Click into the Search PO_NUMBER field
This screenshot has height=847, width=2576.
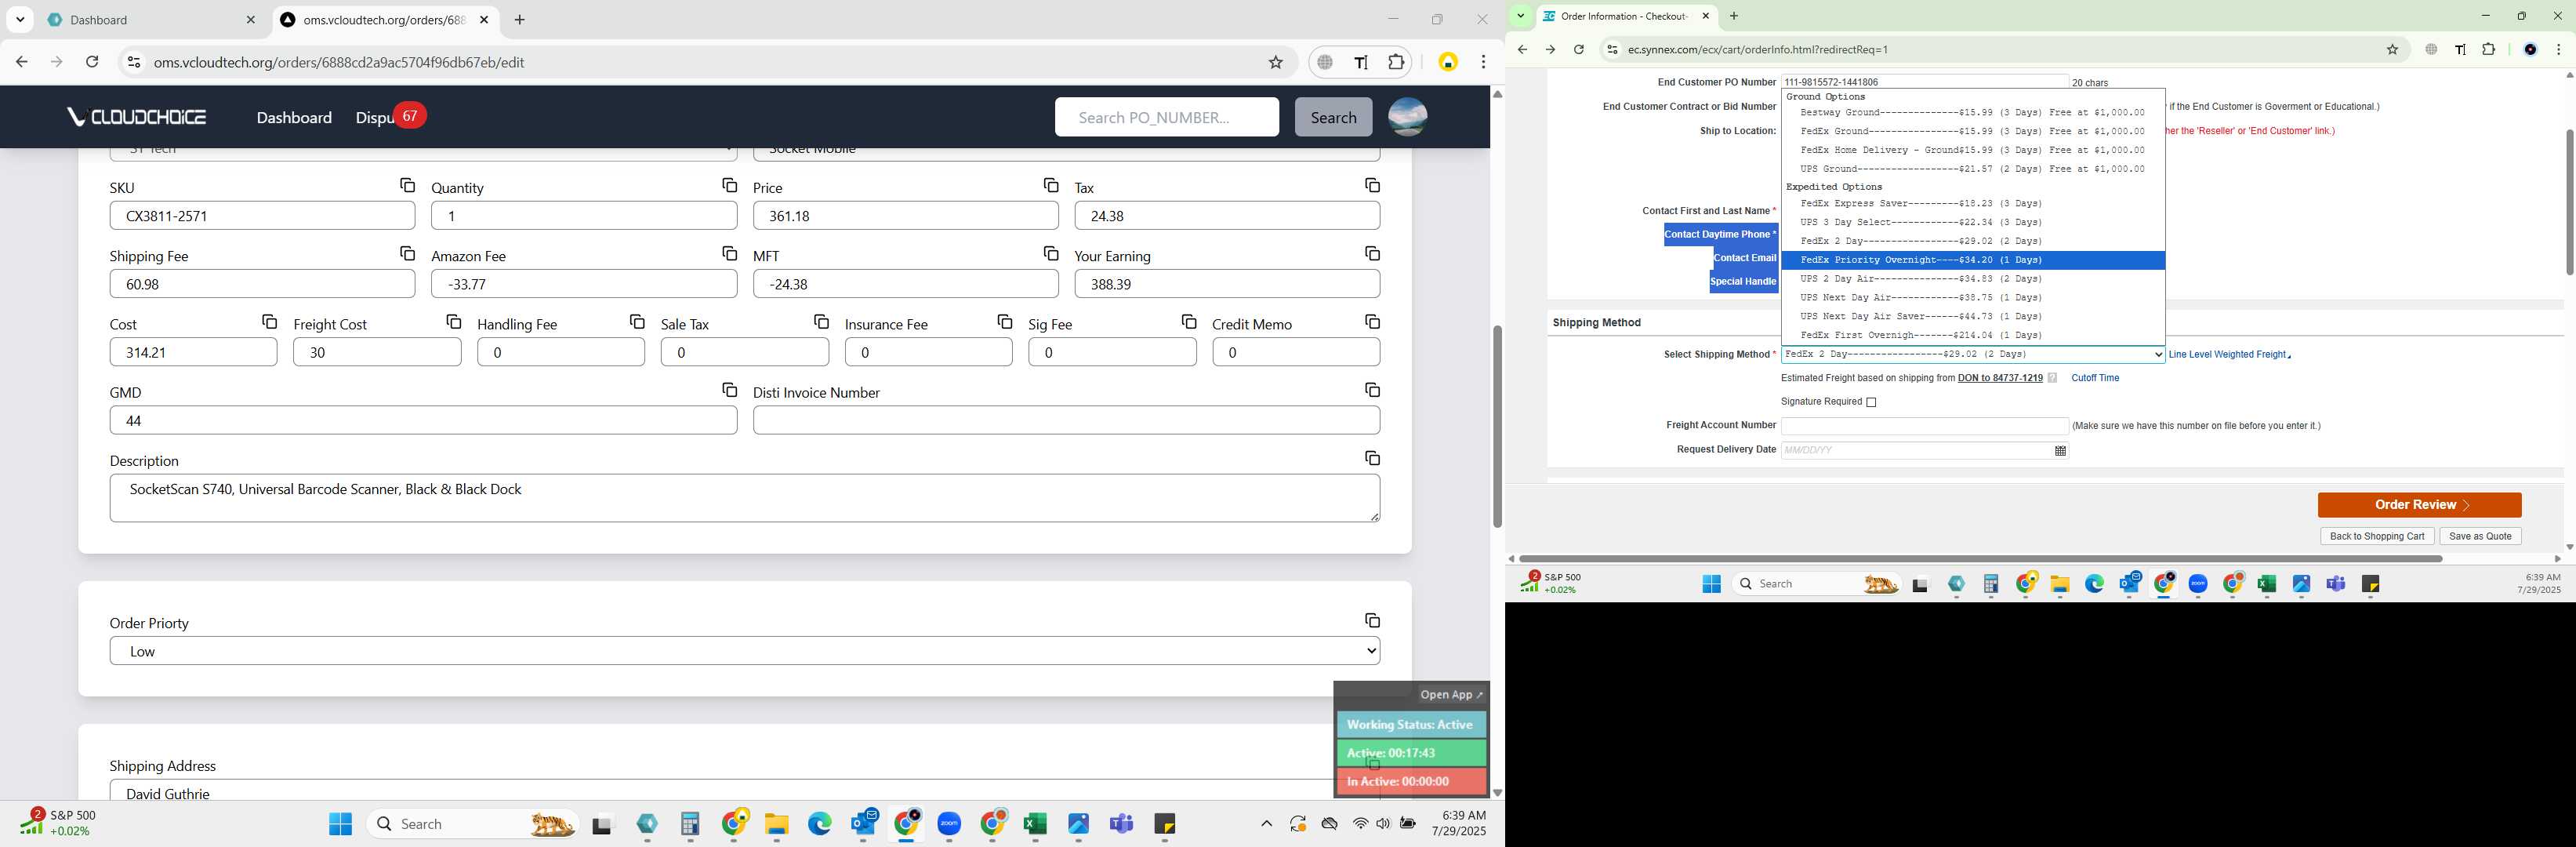(1166, 117)
